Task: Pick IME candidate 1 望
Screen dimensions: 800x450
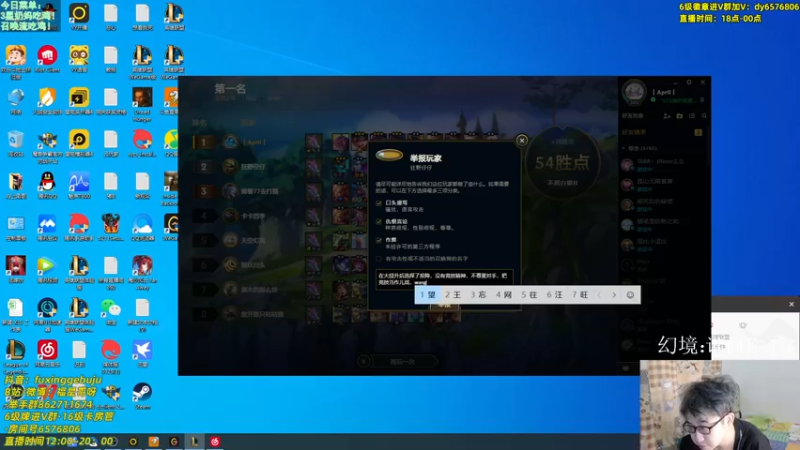Action: 428,295
